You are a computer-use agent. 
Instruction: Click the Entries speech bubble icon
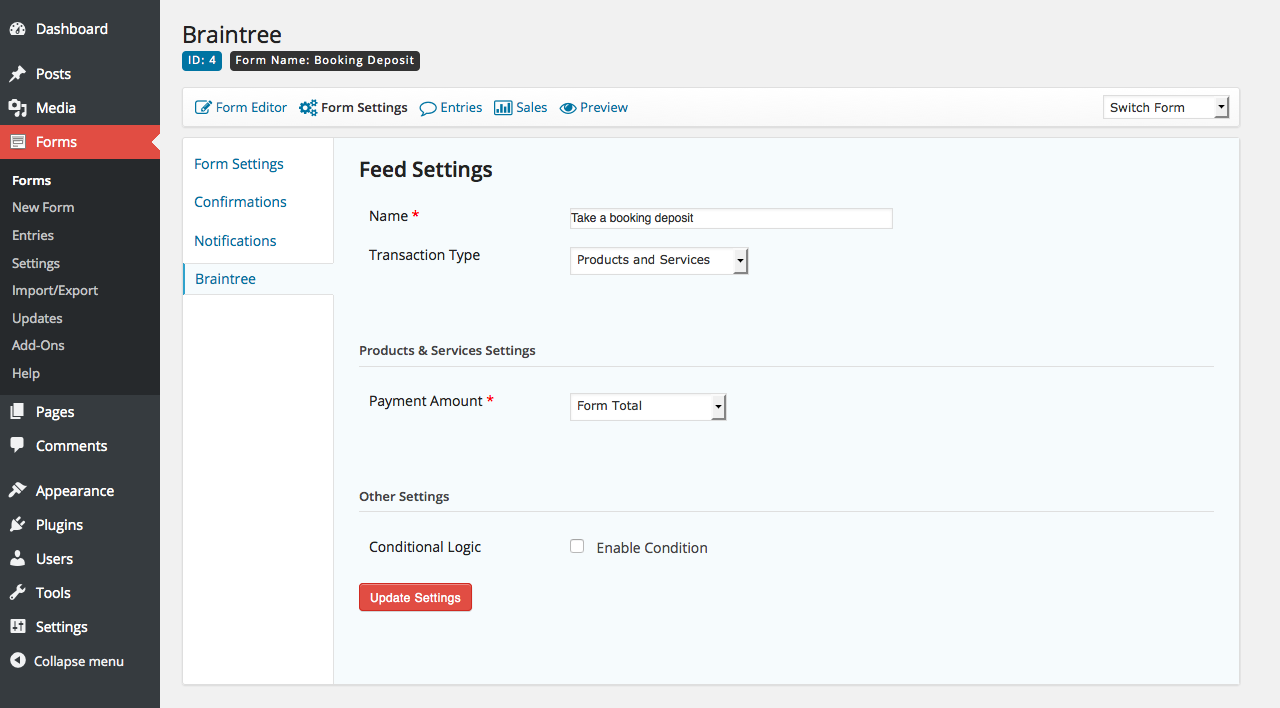pos(428,108)
